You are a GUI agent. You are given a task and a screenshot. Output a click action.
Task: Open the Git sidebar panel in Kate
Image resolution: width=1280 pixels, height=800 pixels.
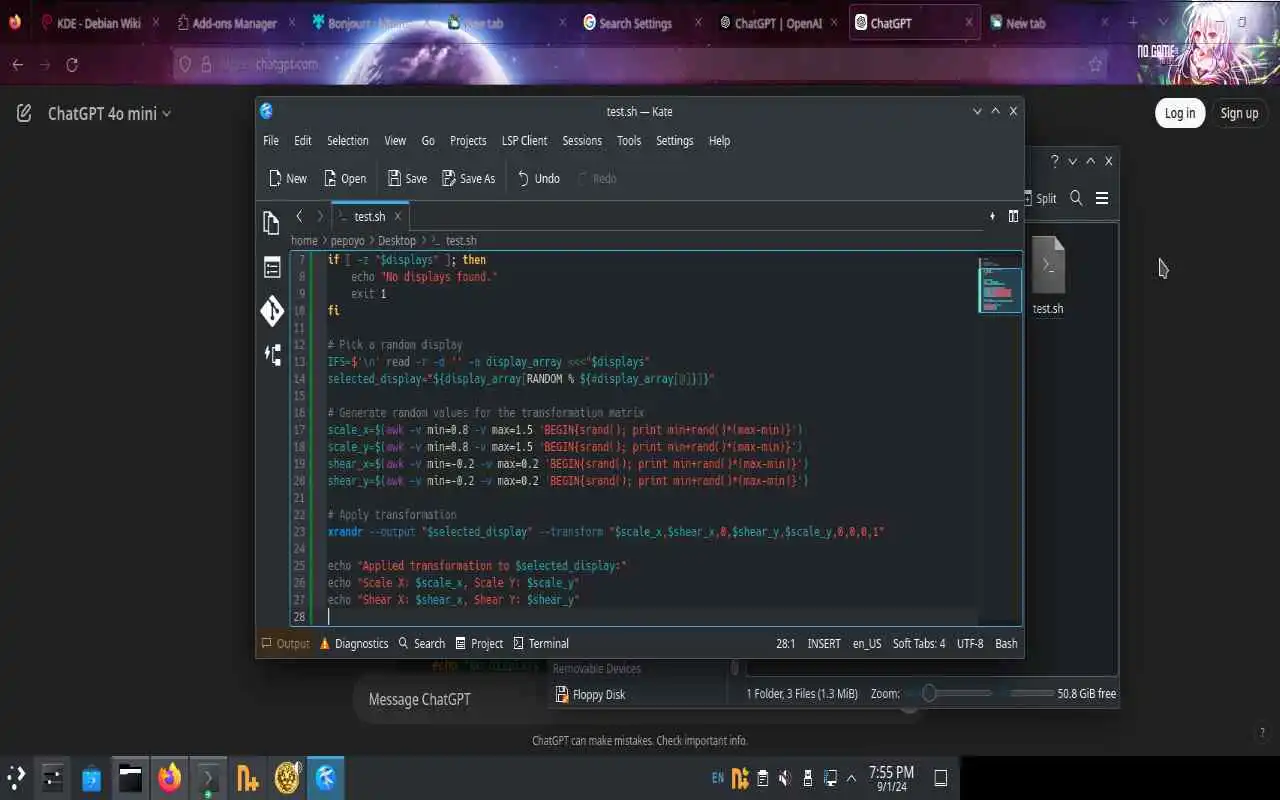click(x=272, y=311)
